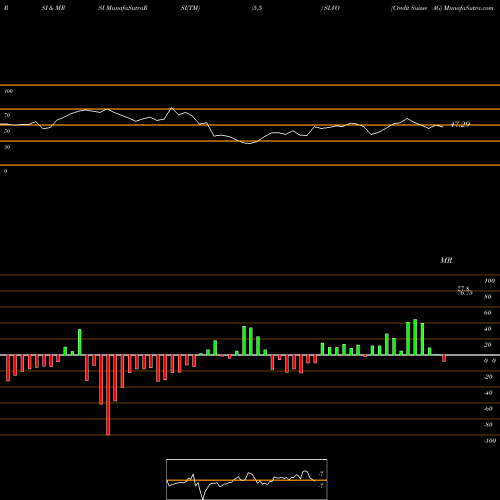Click the tallest green bar in MR histogram

(415, 337)
